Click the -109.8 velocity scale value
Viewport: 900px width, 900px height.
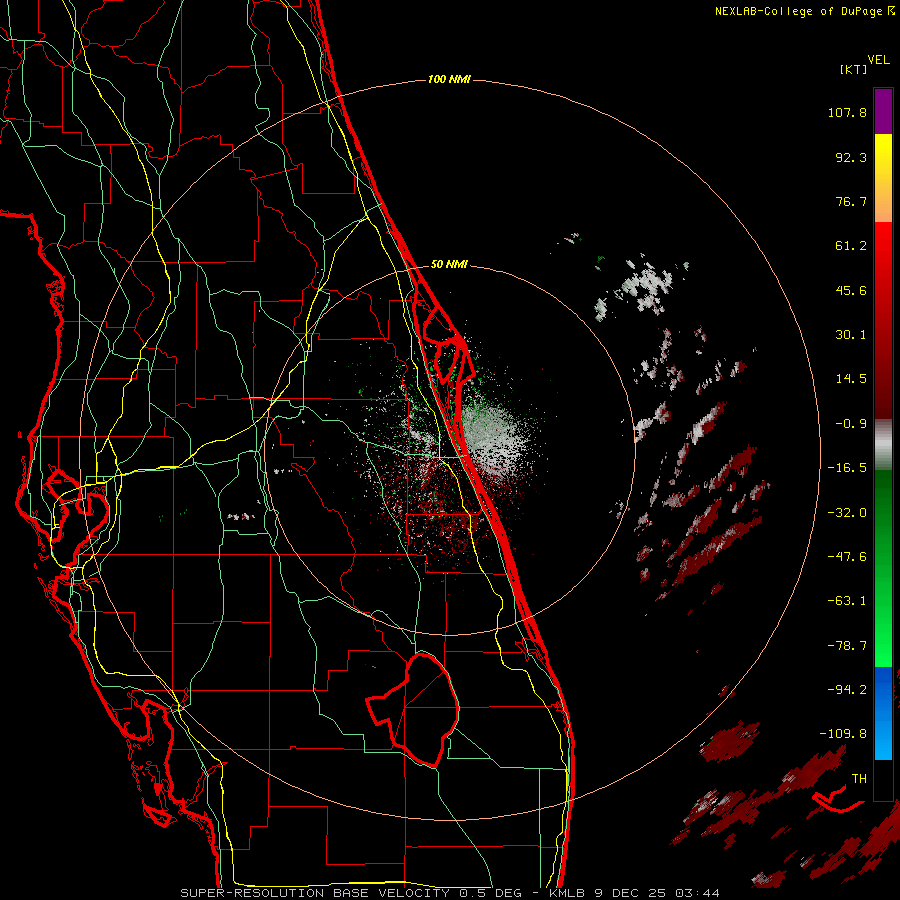coord(844,734)
